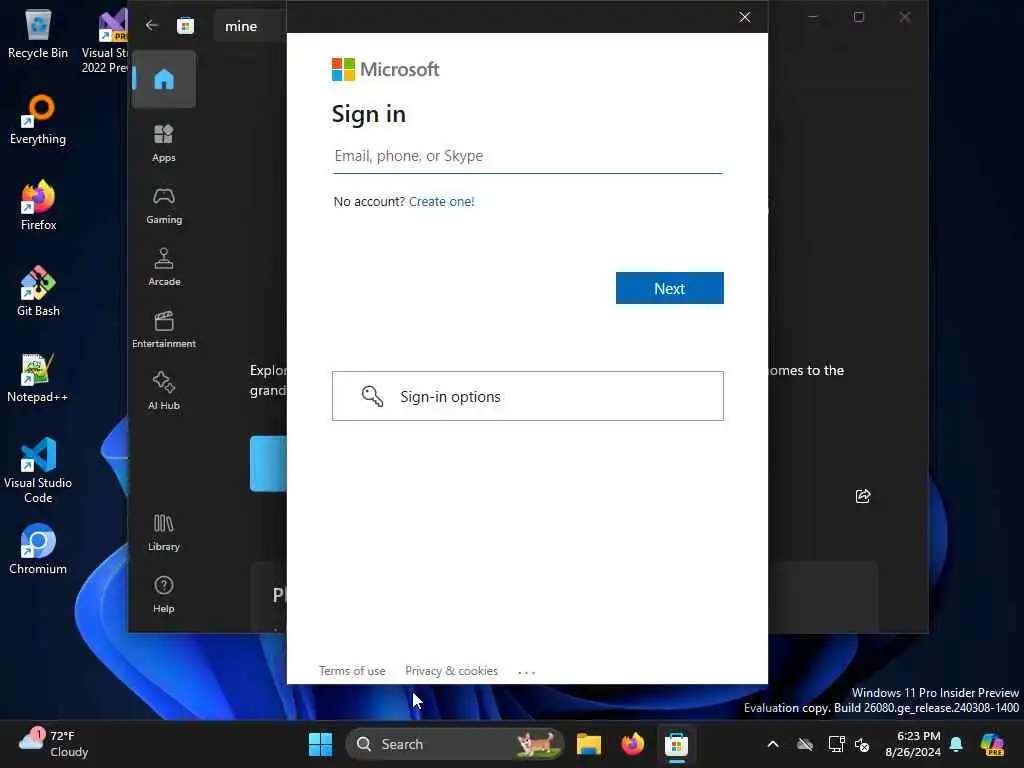Select Visual Studio Code desktop shortcut
Image resolution: width=1024 pixels, height=768 pixels.
point(38,470)
